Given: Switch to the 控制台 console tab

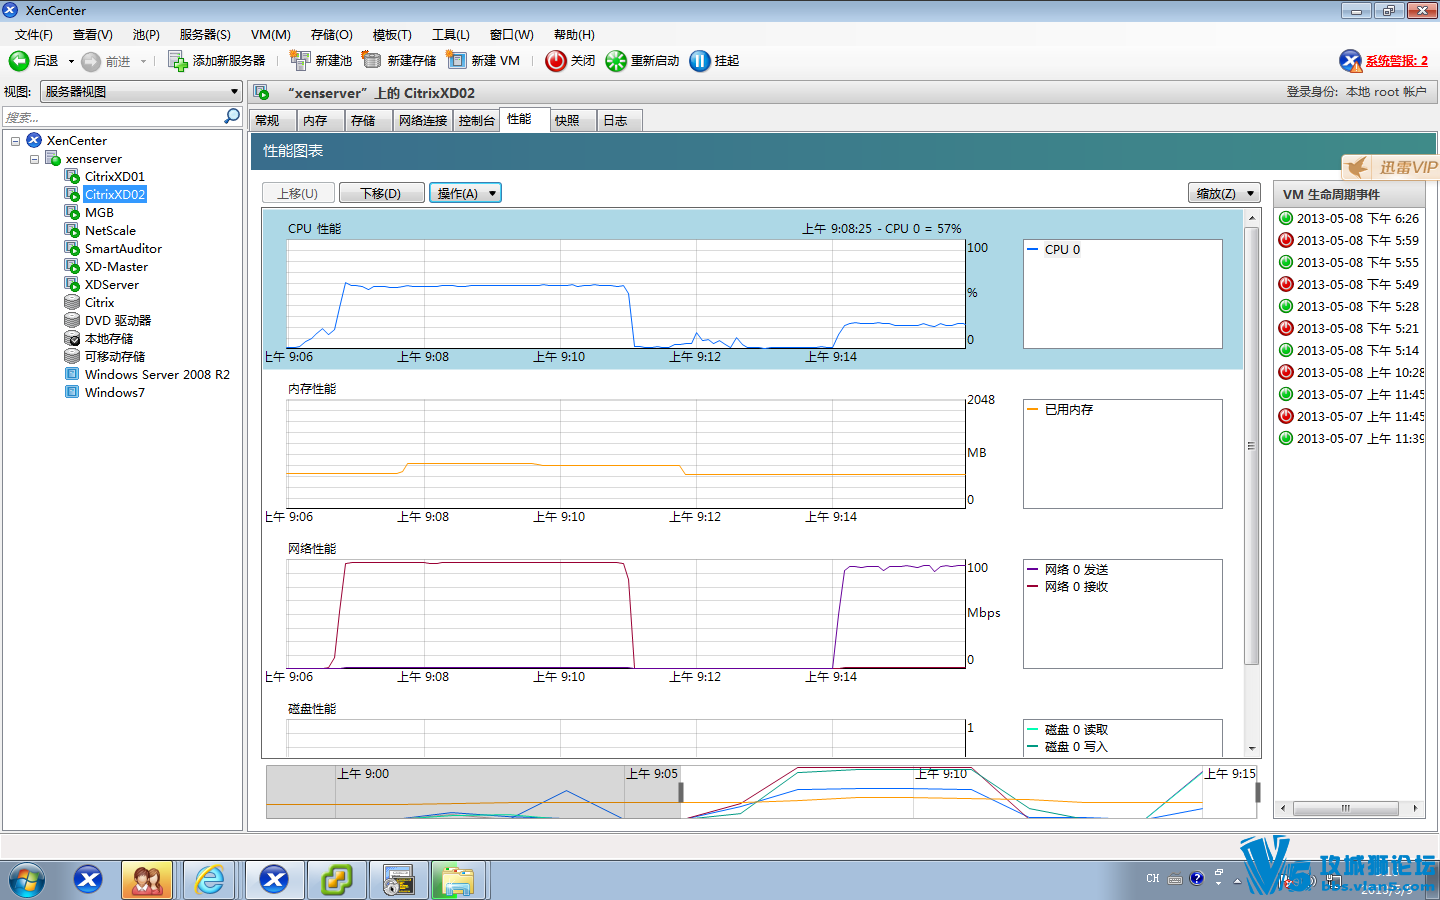Looking at the screenshot, I should (476, 121).
